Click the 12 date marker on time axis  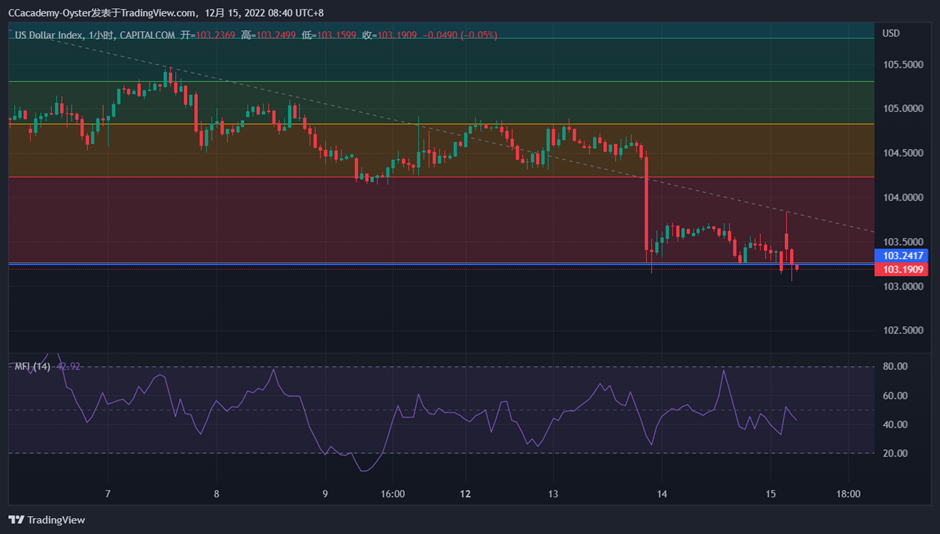click(465, 494)
